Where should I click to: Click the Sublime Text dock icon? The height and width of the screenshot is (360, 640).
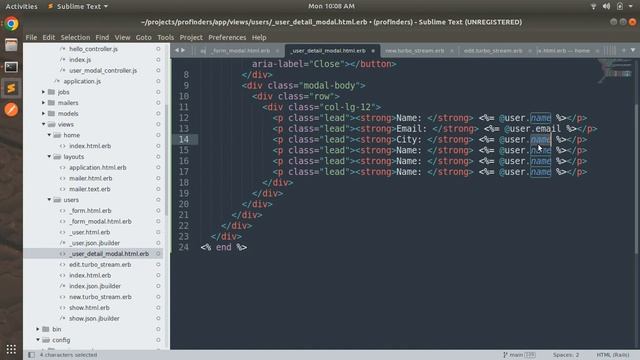click(11, 88)
